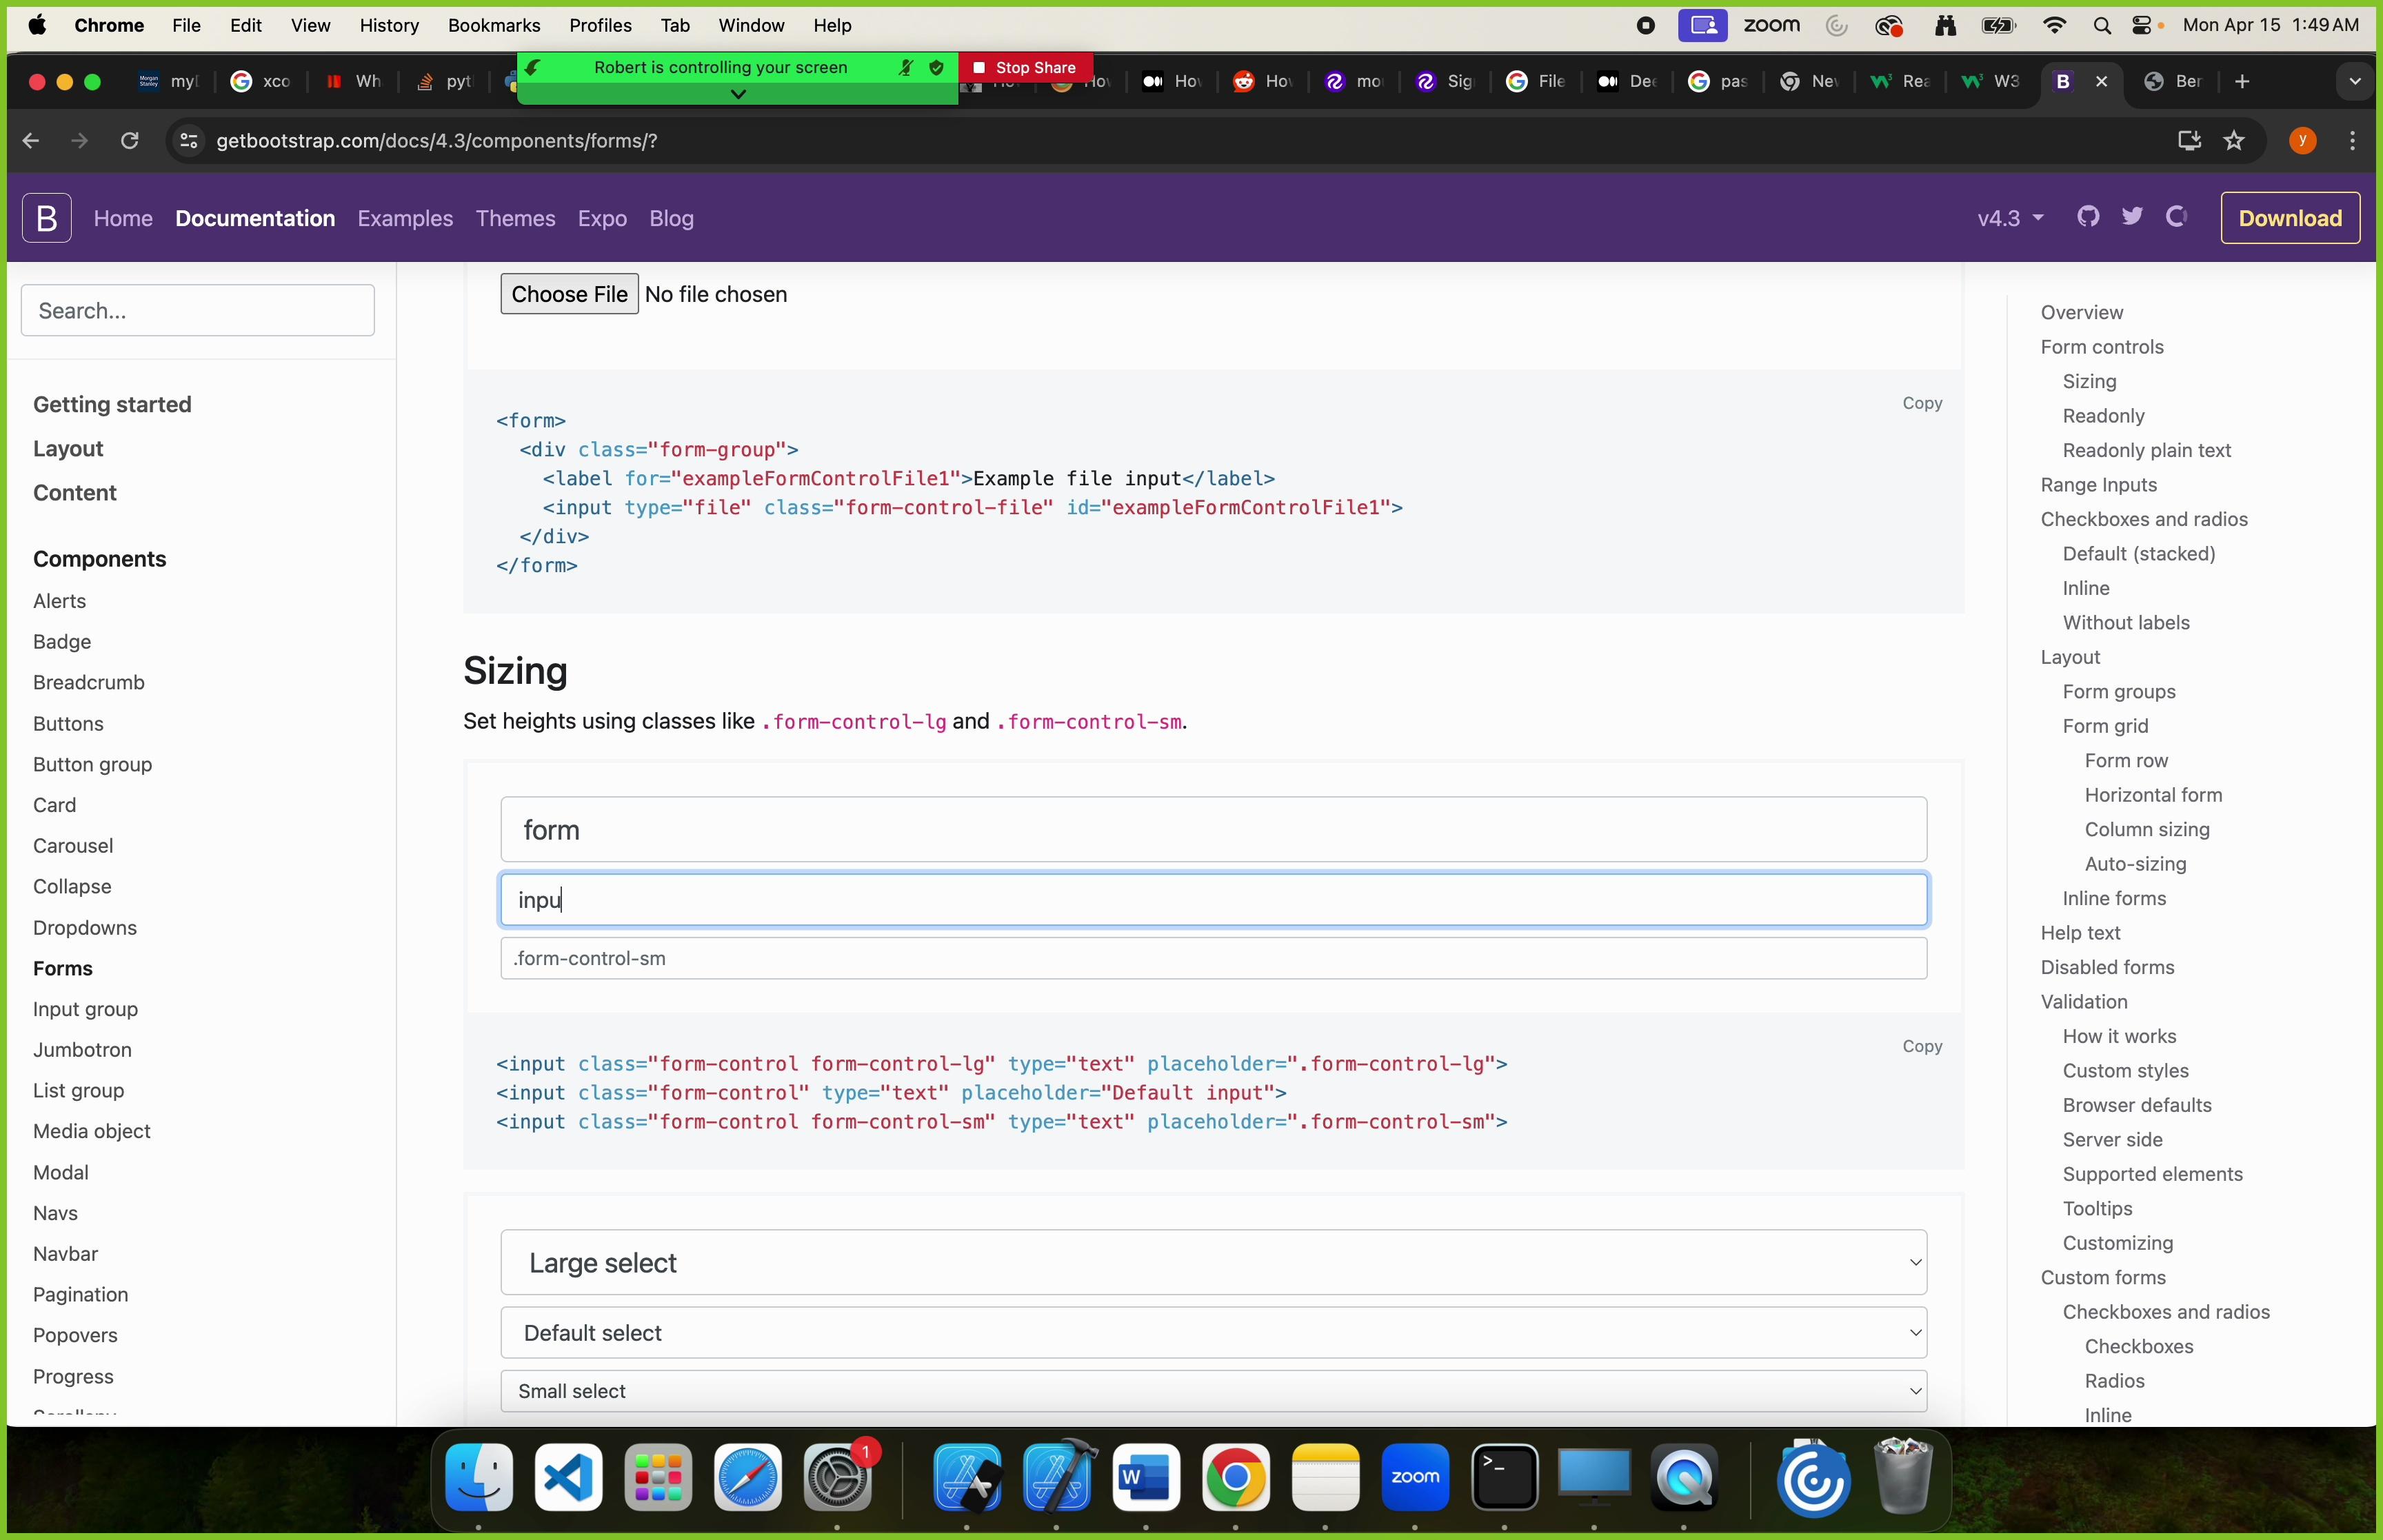Viewport: 2383px width, 1540px height.
Task: Click the Bootstrap Twitter icon
Action: click(2133, 217)
